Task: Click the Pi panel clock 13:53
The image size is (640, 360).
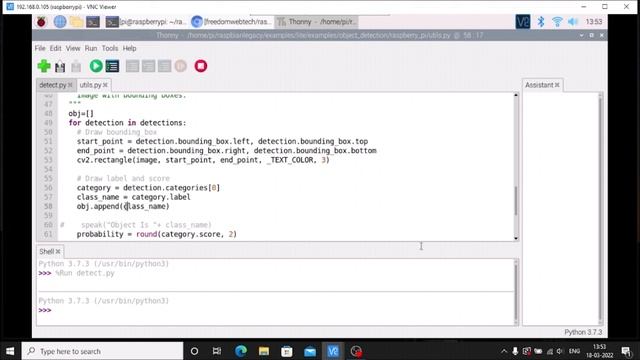Action: 594,22
